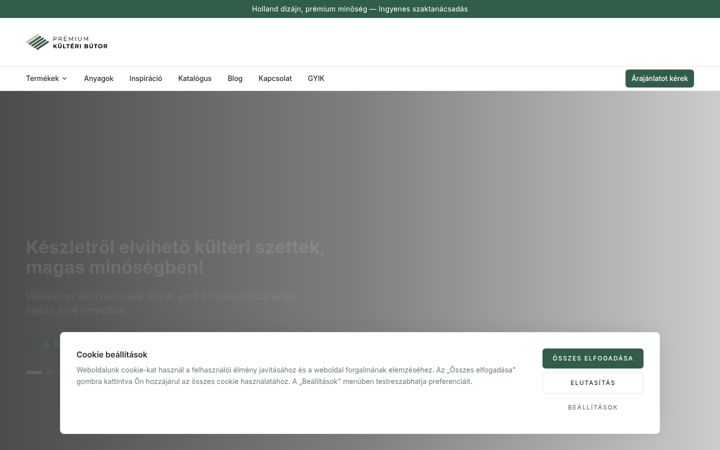Image resolution: width=720 pixels, height=450 pixels.
Task: Click the Prémium Kültéri Bútor logo
Action: tap(67, 42)
